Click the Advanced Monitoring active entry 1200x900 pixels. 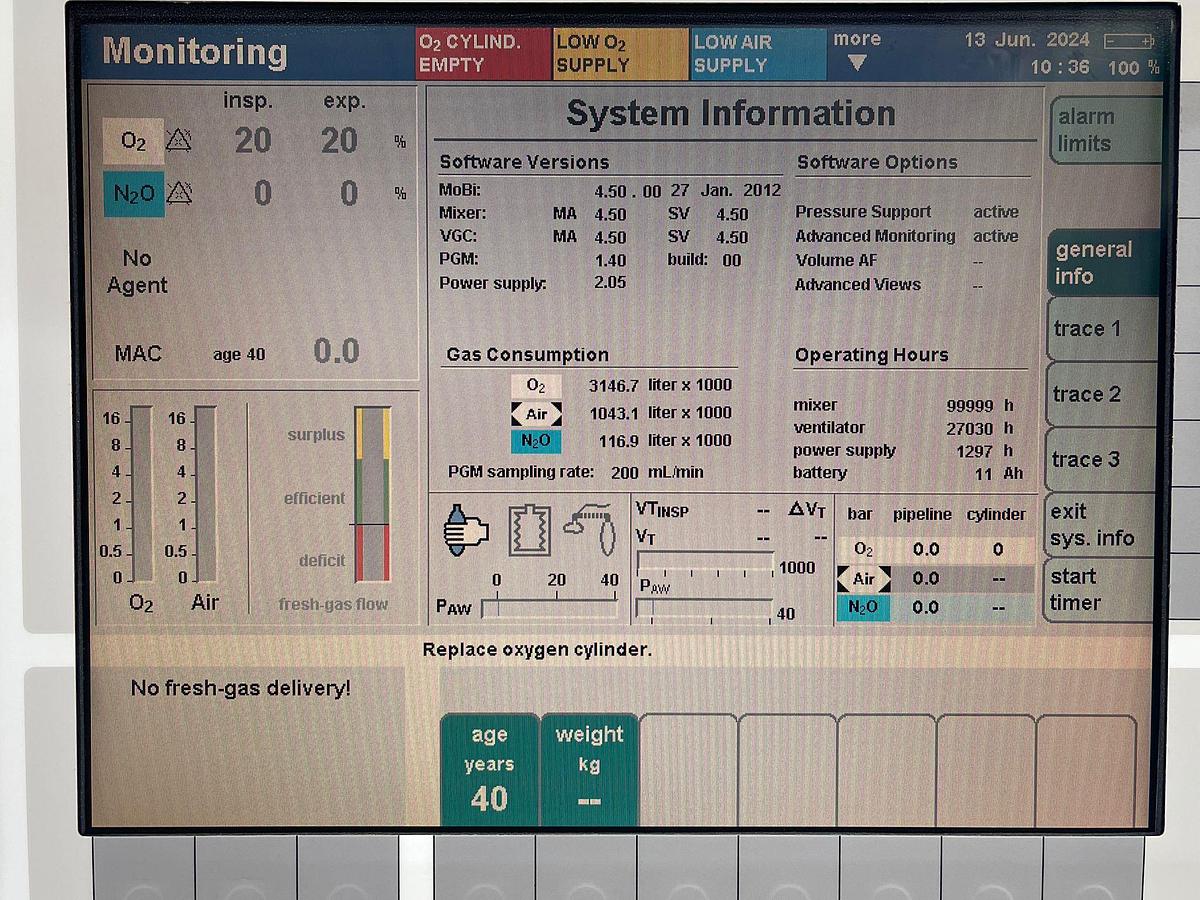906,236
